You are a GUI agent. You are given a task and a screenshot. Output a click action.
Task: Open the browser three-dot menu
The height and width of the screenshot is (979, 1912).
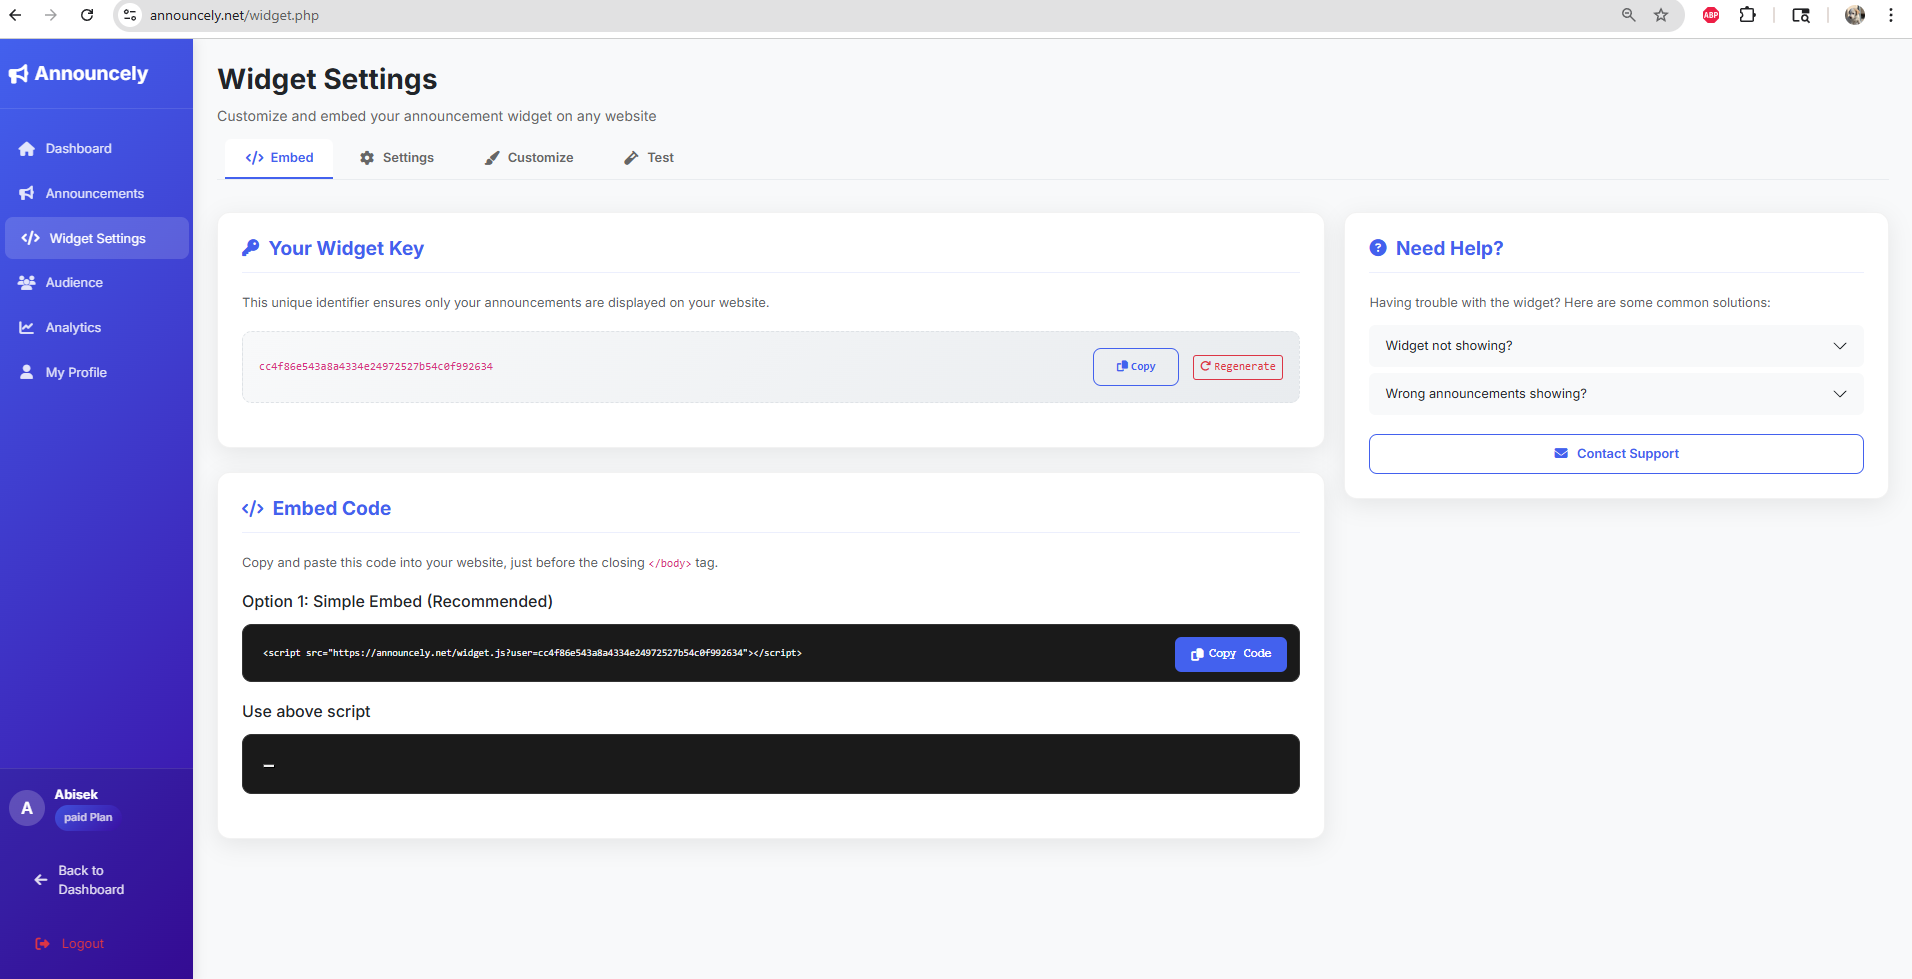(x=1891, y=15)
